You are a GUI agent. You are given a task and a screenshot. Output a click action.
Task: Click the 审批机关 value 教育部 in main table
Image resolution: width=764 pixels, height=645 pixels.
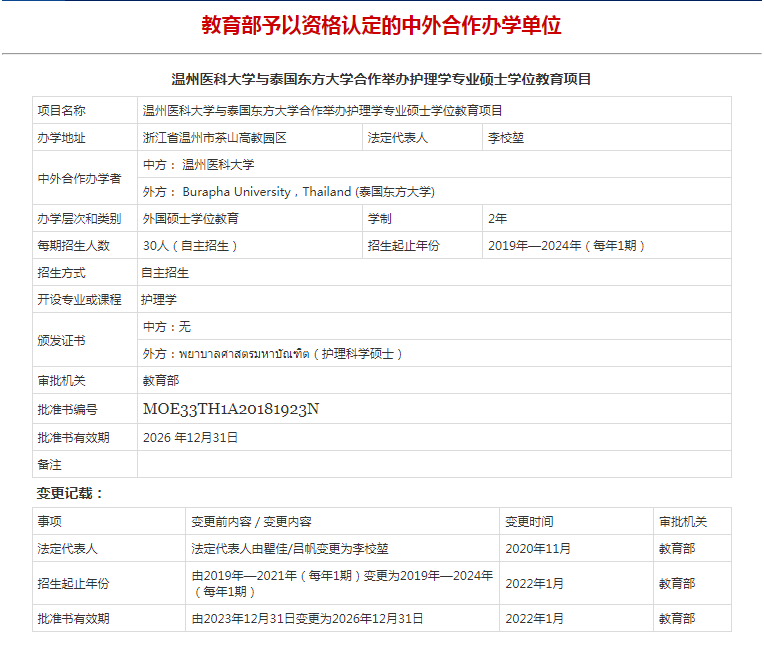coord(160,380)
